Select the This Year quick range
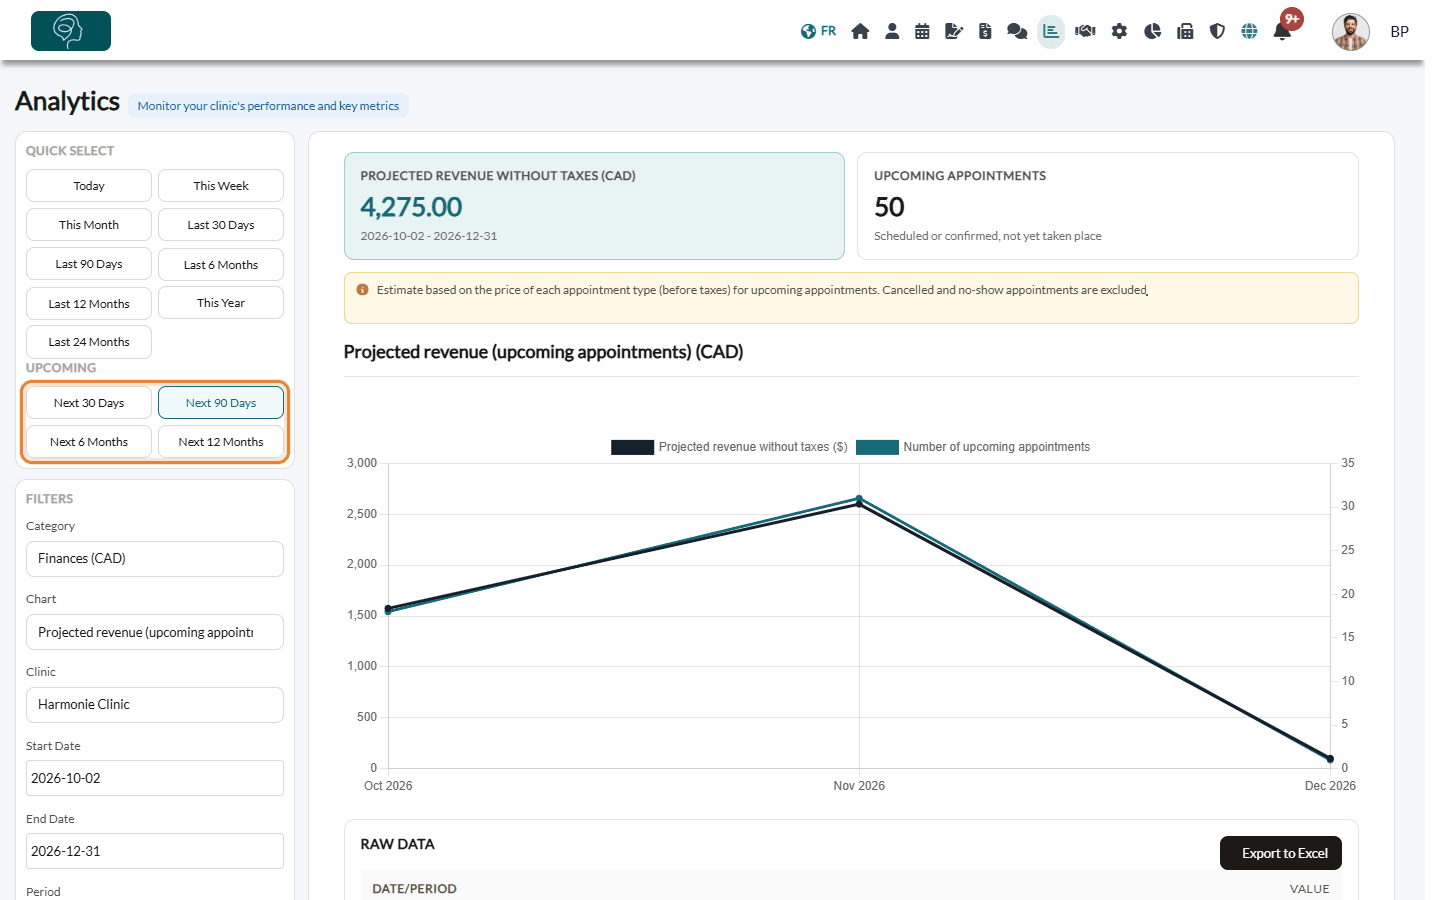 pyautogui.click(x=221, y=303)
